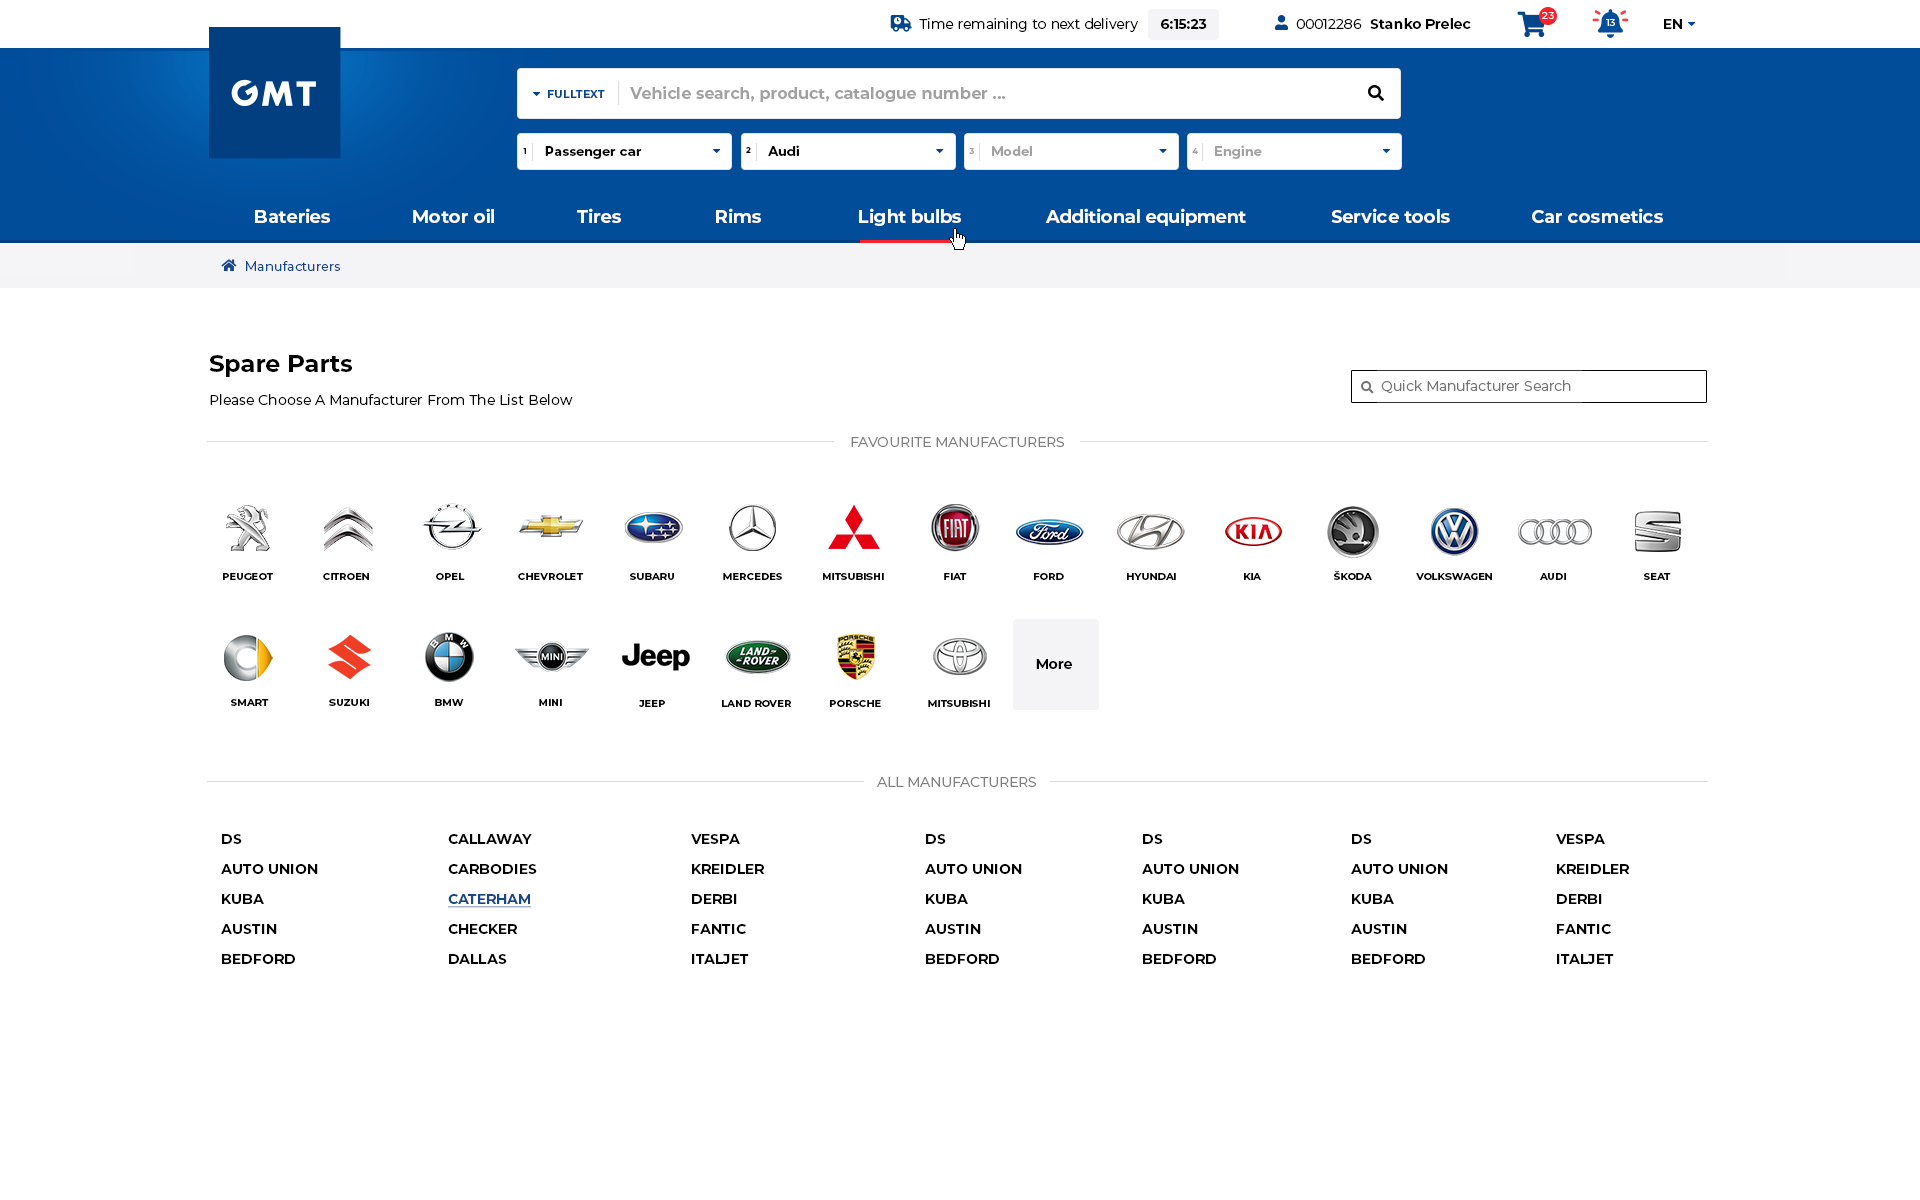Open the Light bulbs menu
The image size is (1920, 1200).
[x=909, y=217]
